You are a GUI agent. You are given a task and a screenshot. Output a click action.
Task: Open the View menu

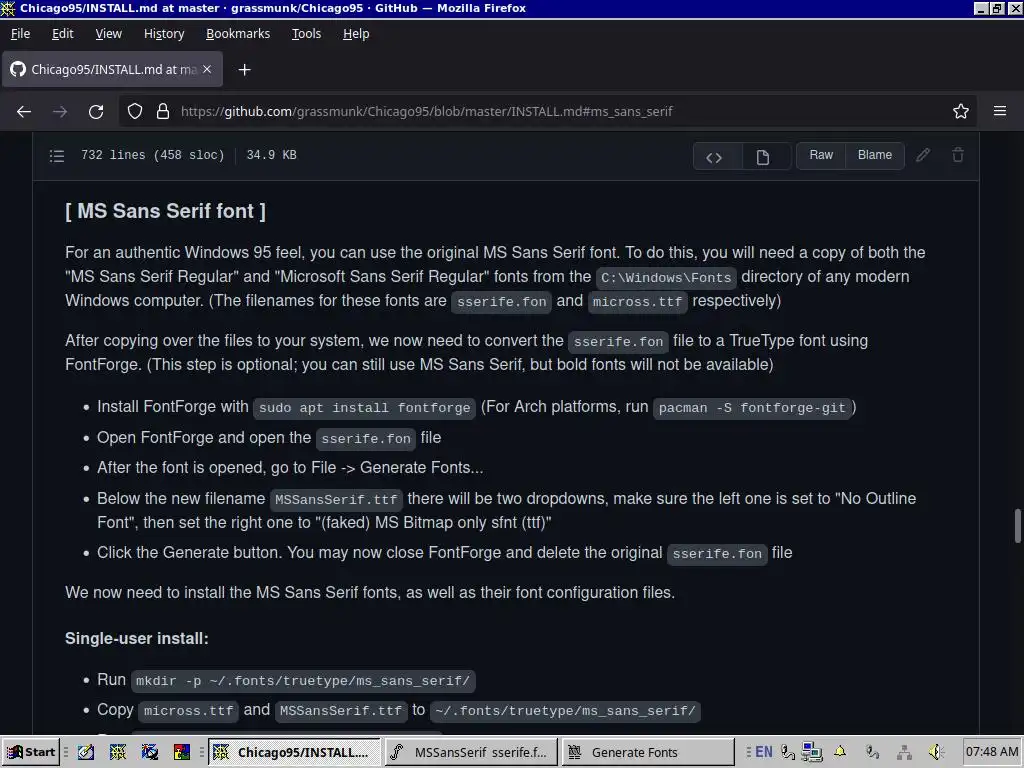[108, 33]
